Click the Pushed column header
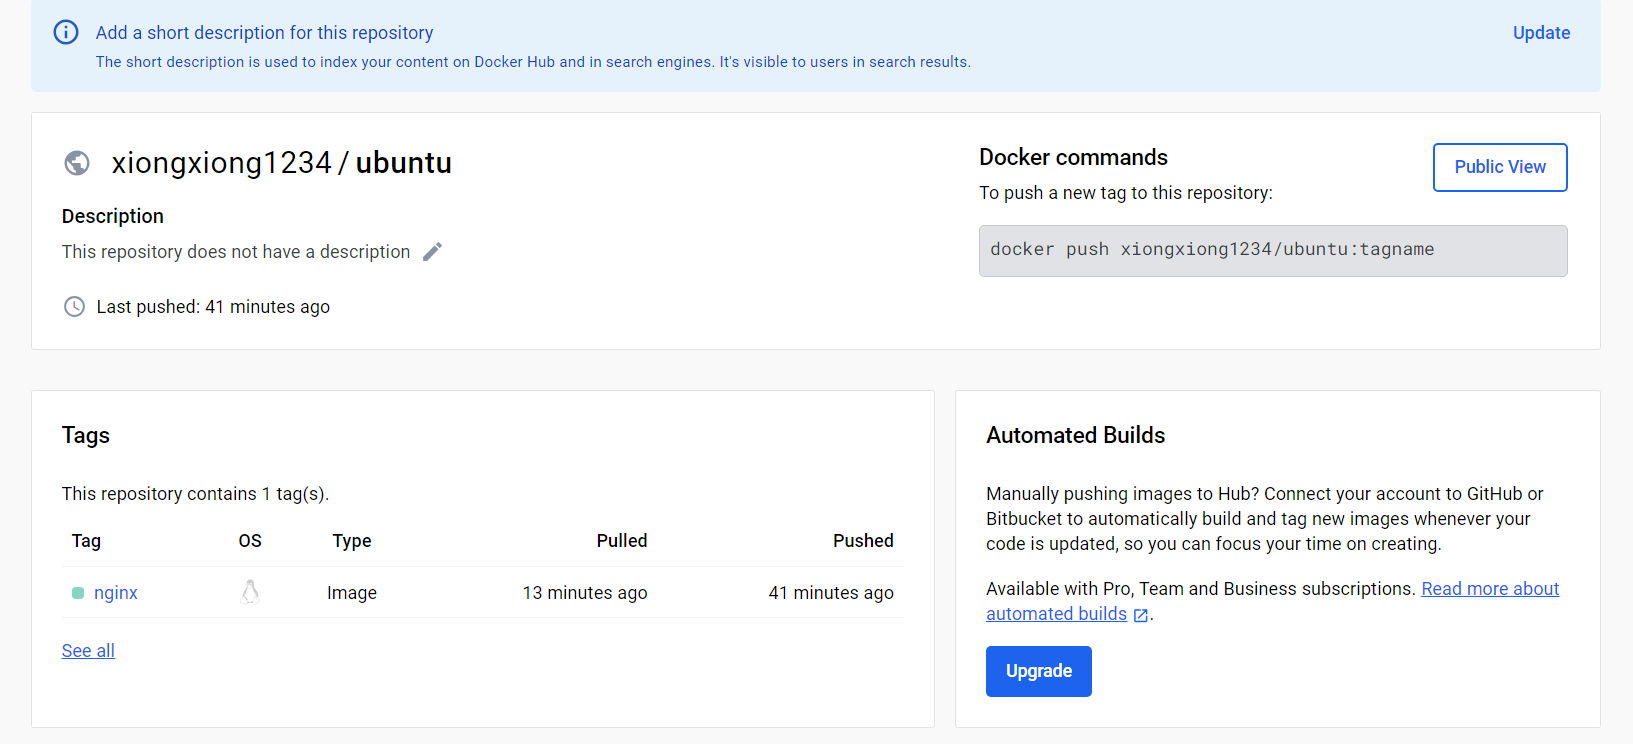 coord(863,541)
